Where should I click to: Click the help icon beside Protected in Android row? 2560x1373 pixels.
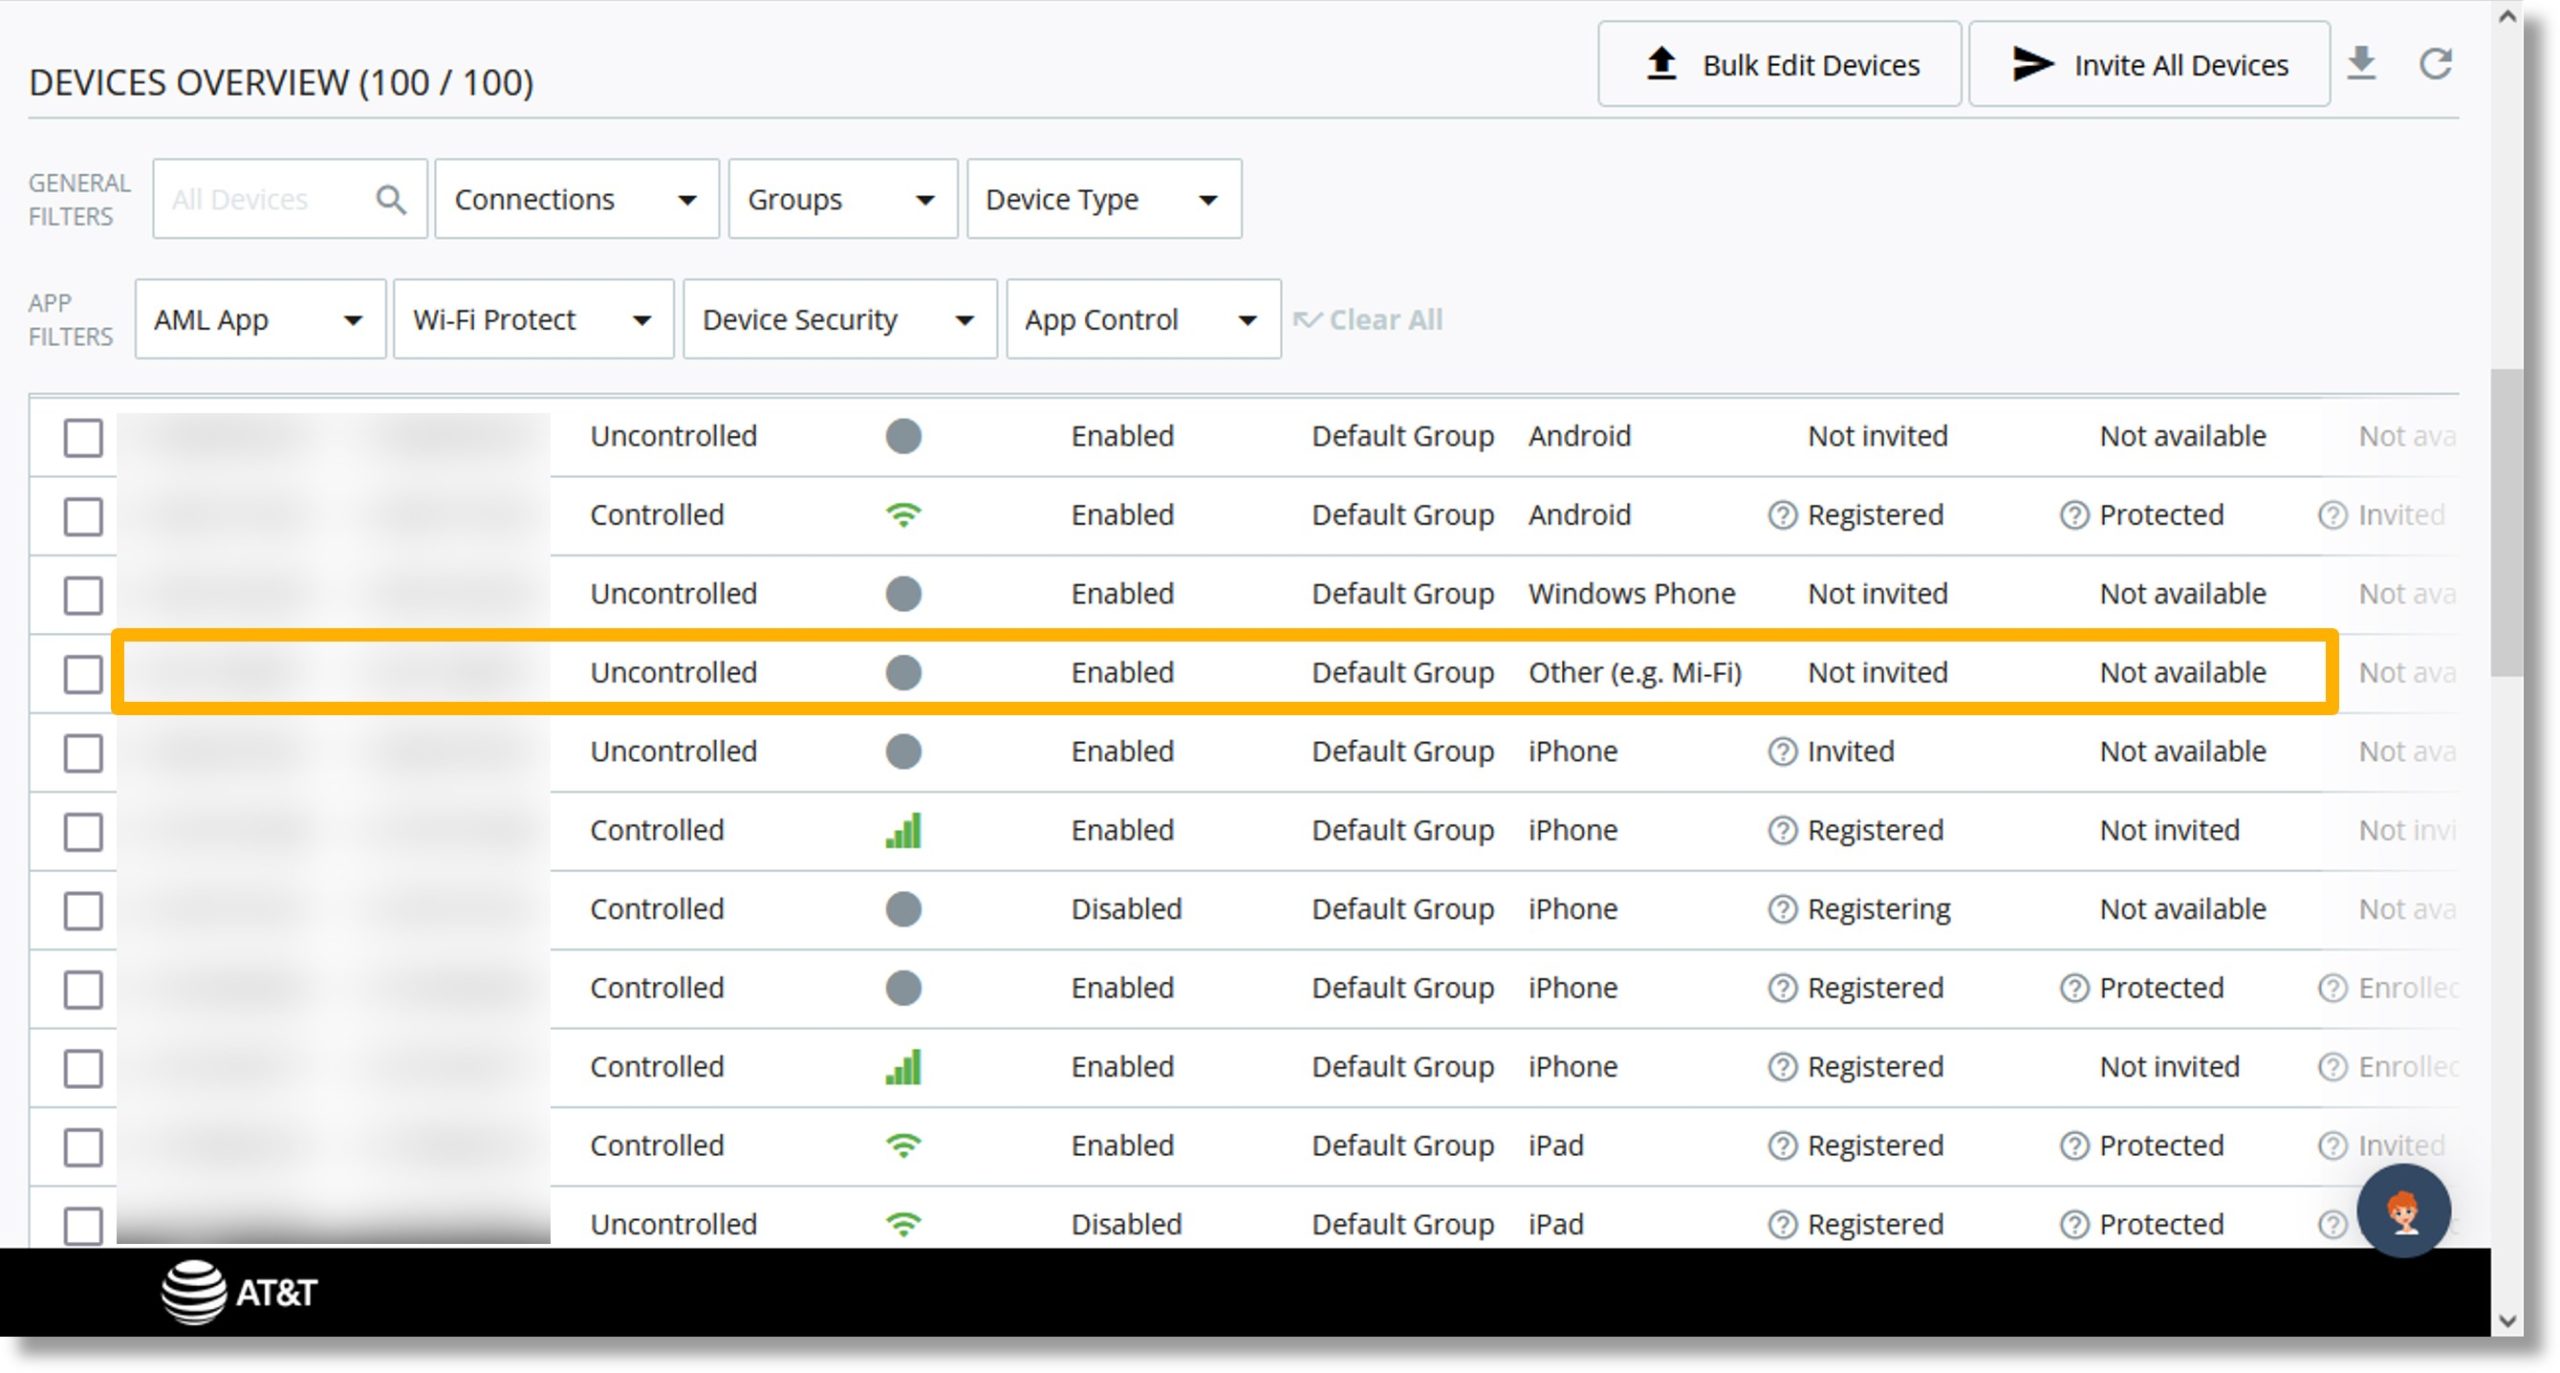[x=2074, y=515]
